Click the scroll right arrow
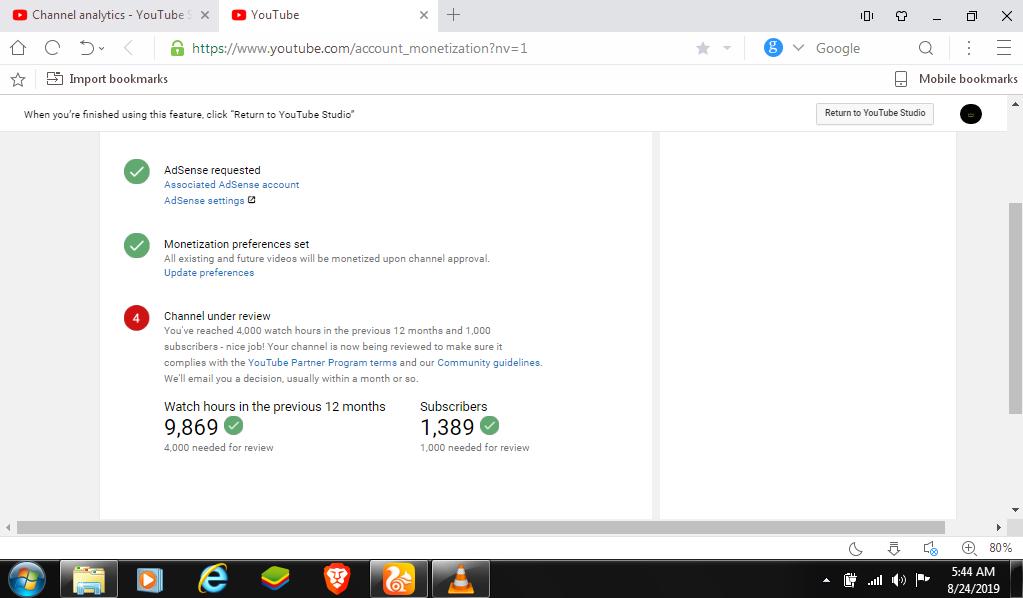 (998, 528)
